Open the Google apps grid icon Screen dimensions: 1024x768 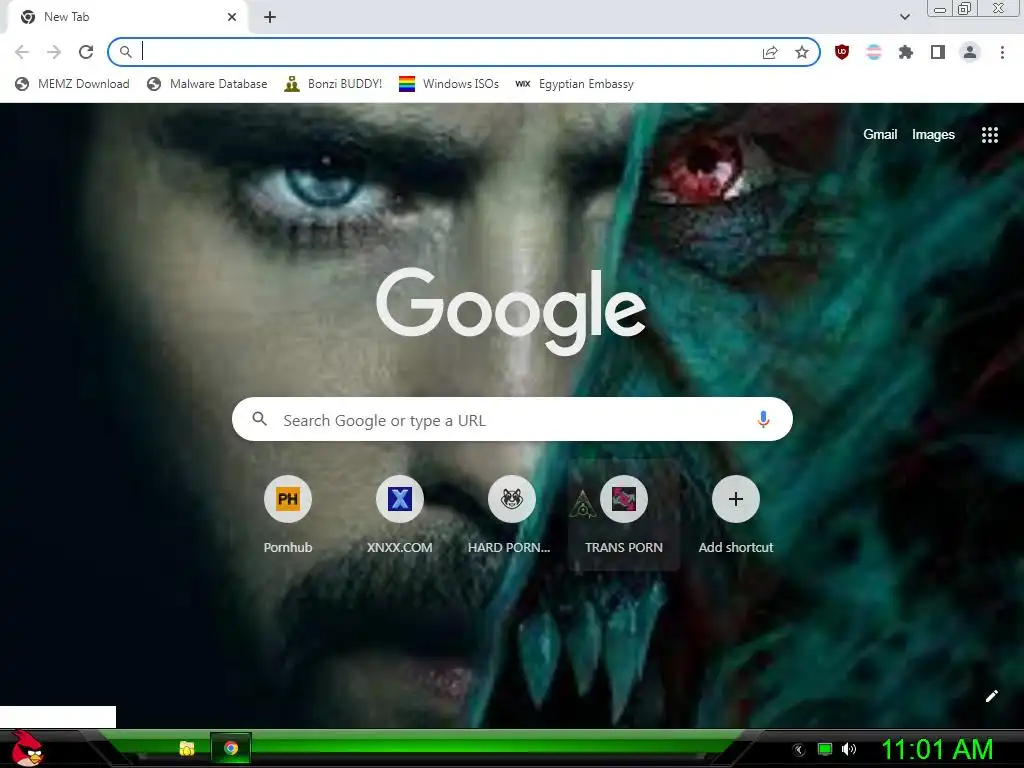point(989,135)
